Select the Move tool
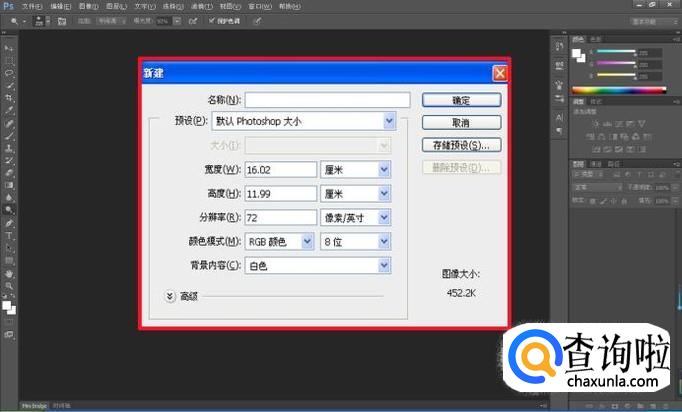 coord(9,48)
